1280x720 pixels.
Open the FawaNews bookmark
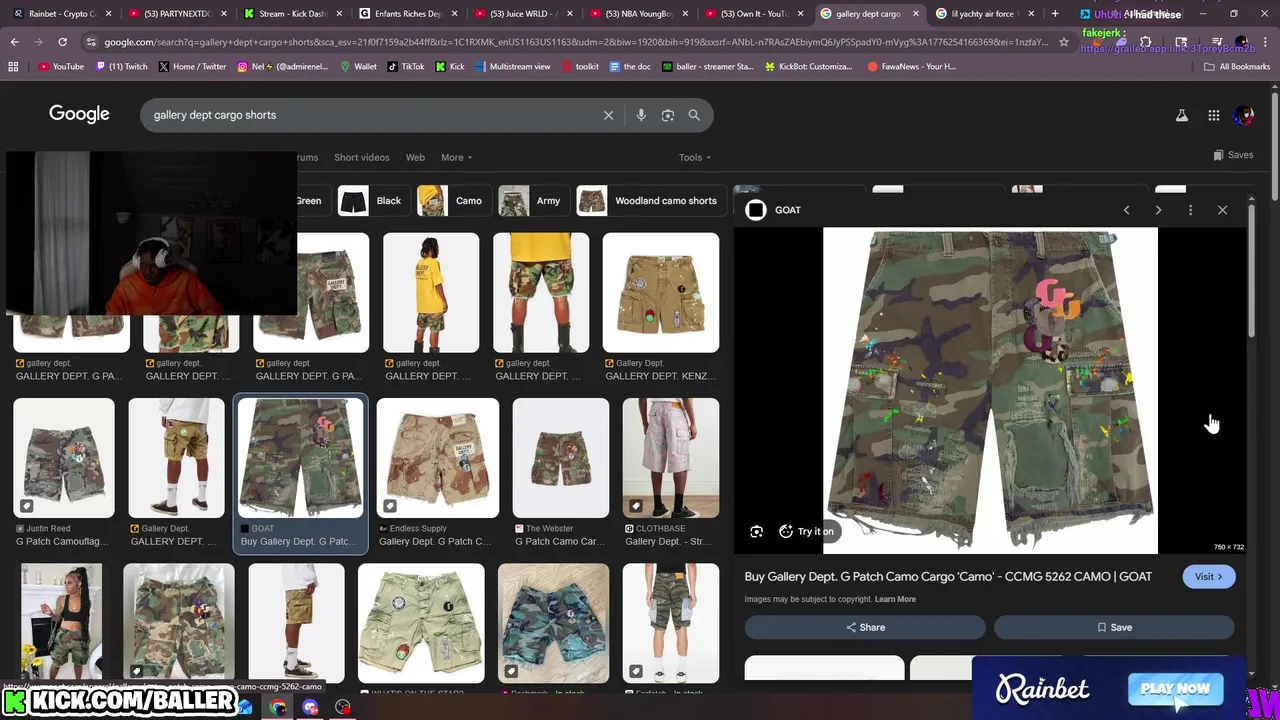911,66
